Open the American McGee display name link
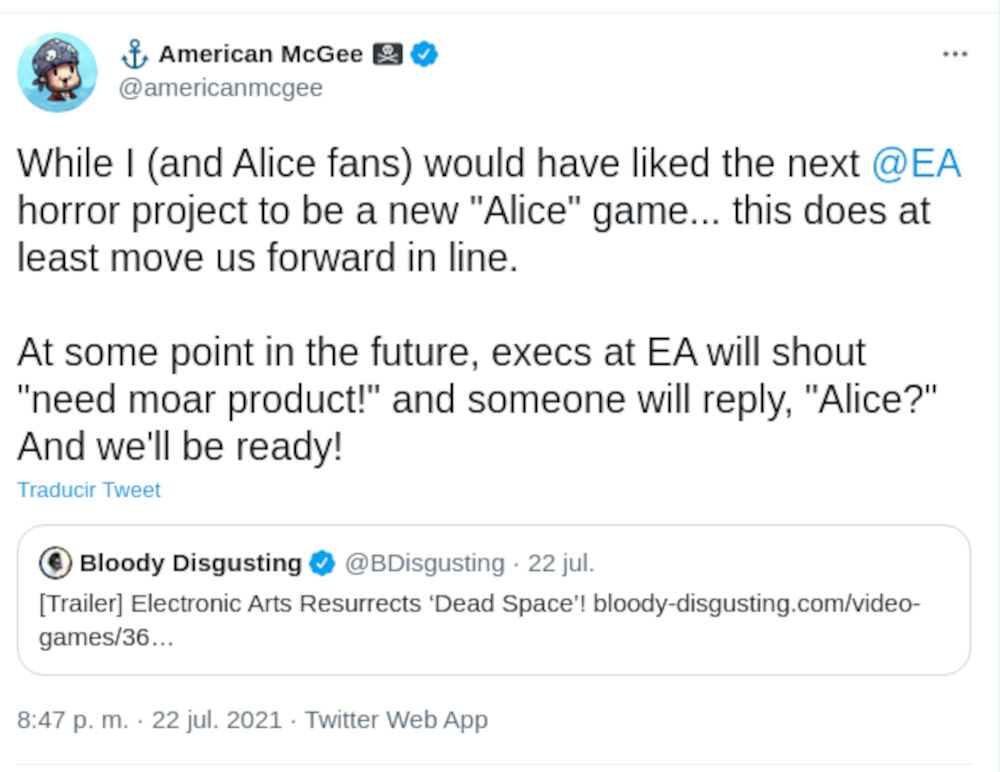Screen dimensions: 1000x772 pos(260,54)
